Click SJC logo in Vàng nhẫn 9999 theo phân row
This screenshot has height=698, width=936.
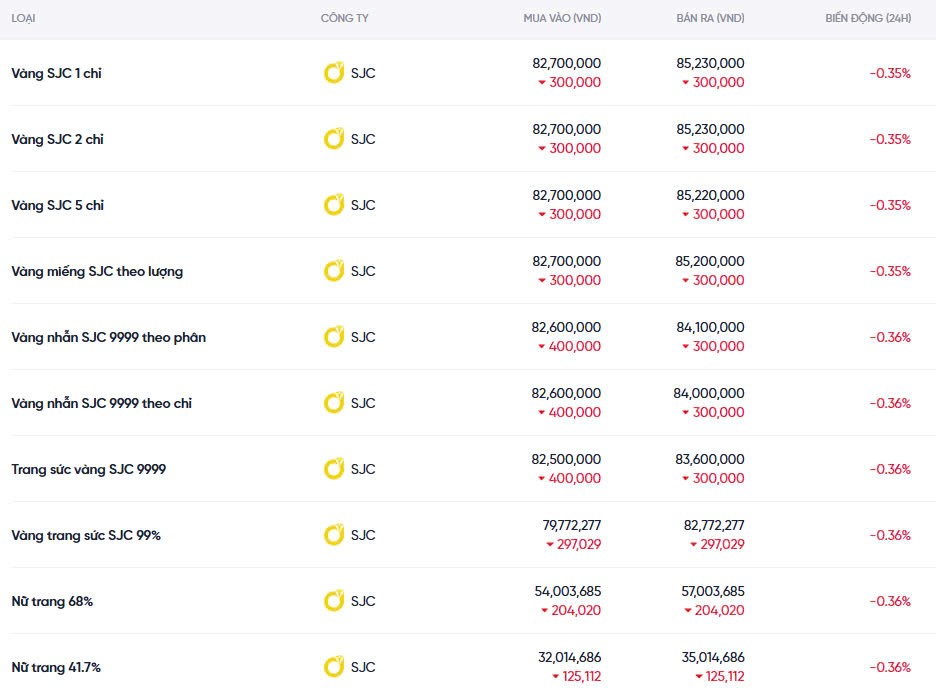[x=334, y=337]
